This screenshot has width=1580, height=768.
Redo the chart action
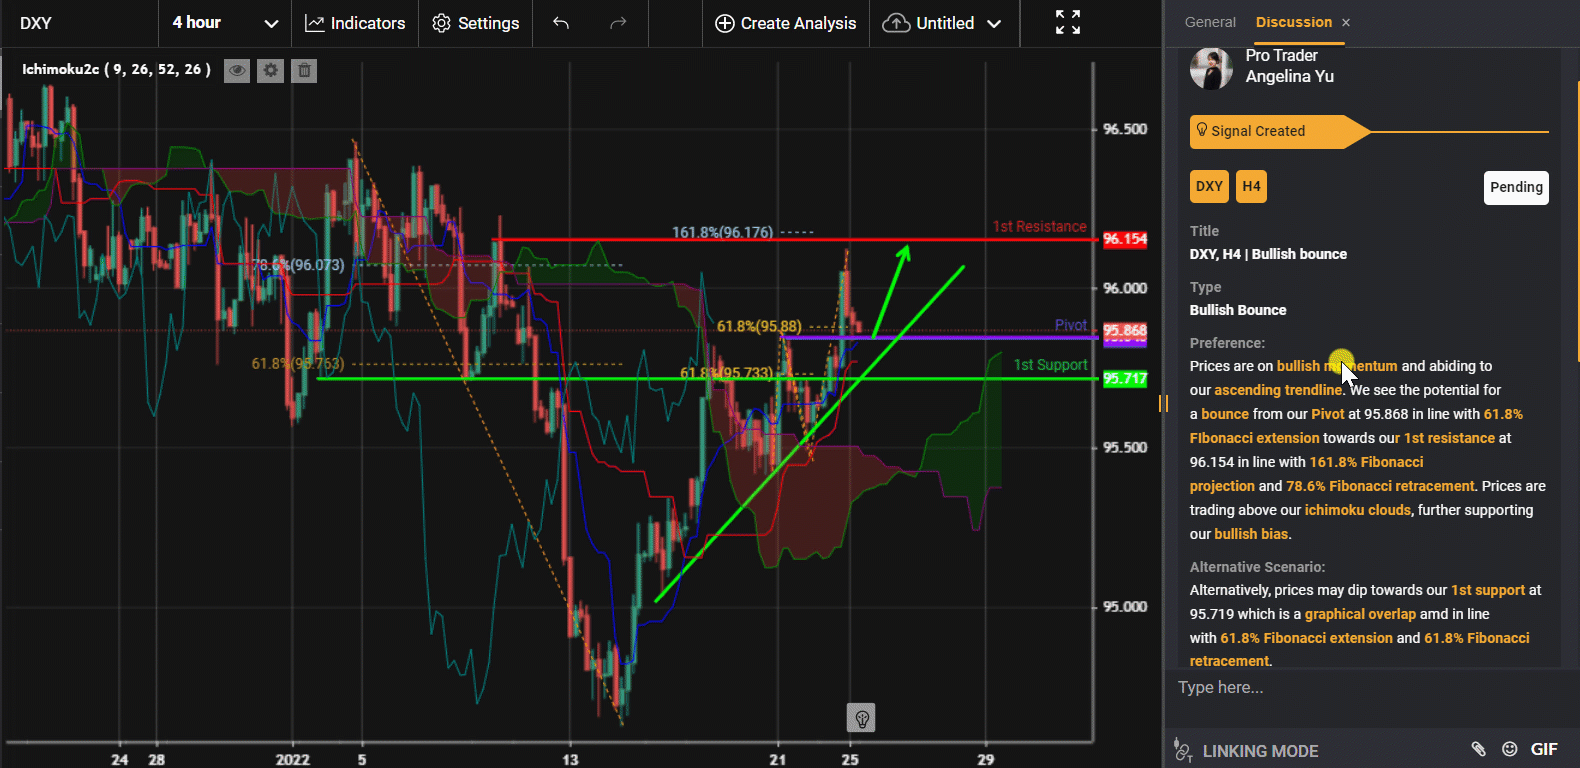click(x=618, y=23)
